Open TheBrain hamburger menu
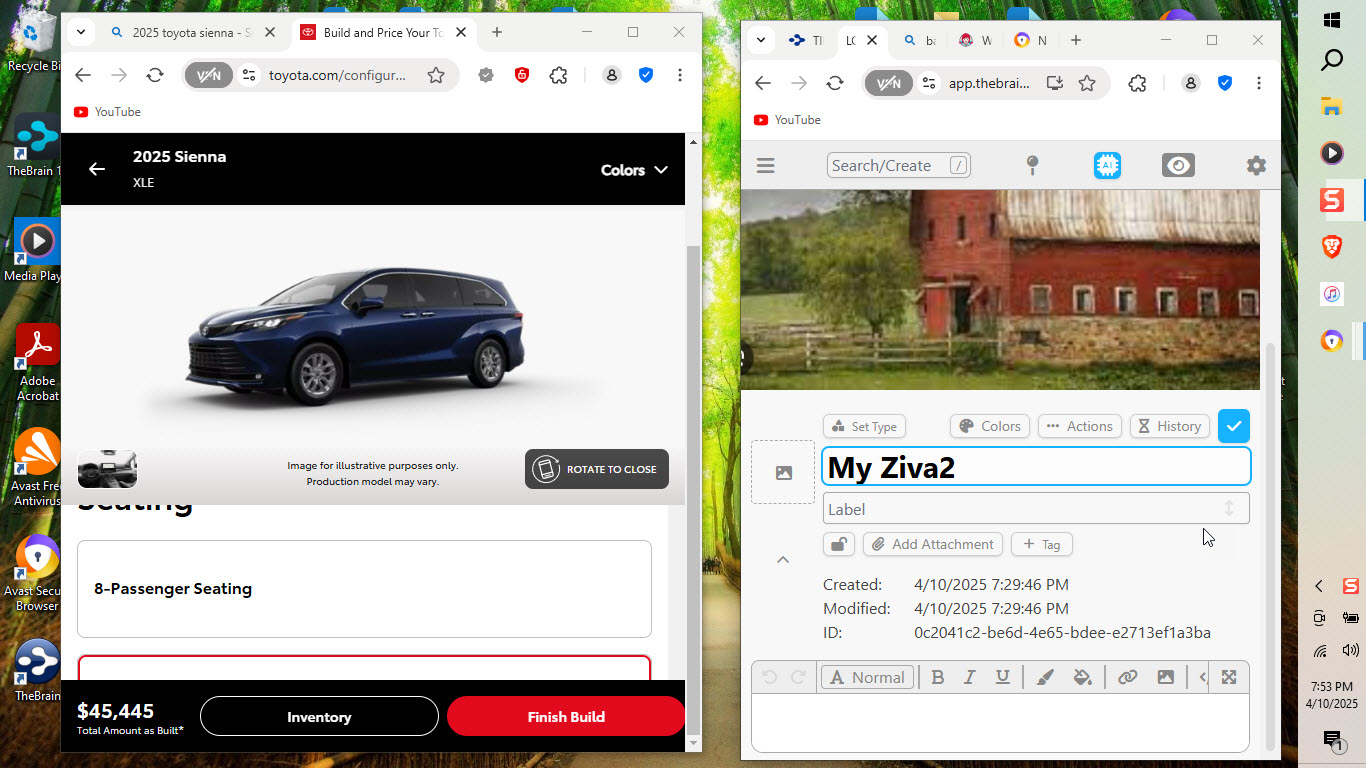Screen dimensions: 1366x768 pos(766,166)
